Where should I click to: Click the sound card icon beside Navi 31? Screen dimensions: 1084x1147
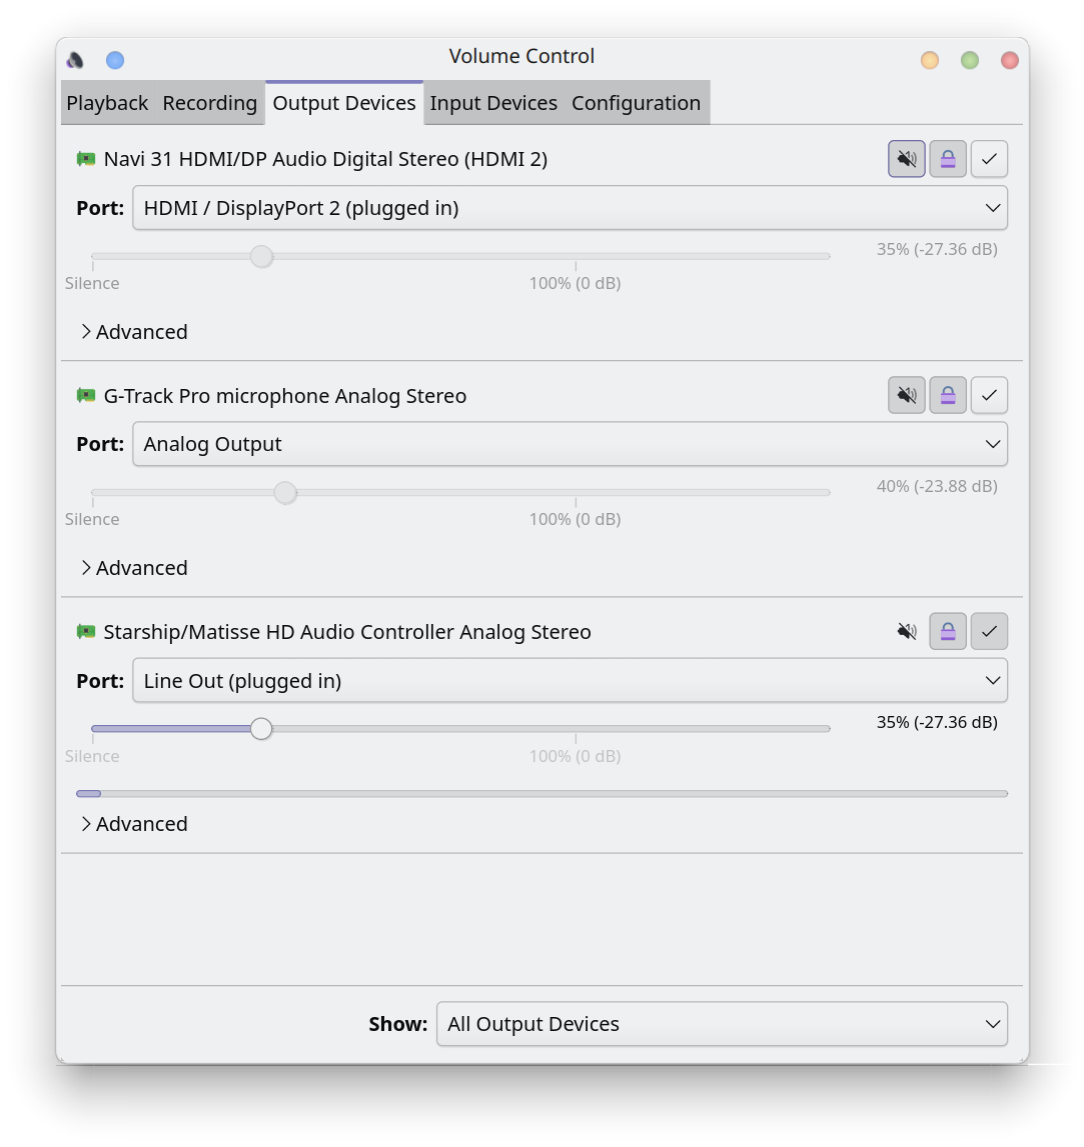(86, 159)
